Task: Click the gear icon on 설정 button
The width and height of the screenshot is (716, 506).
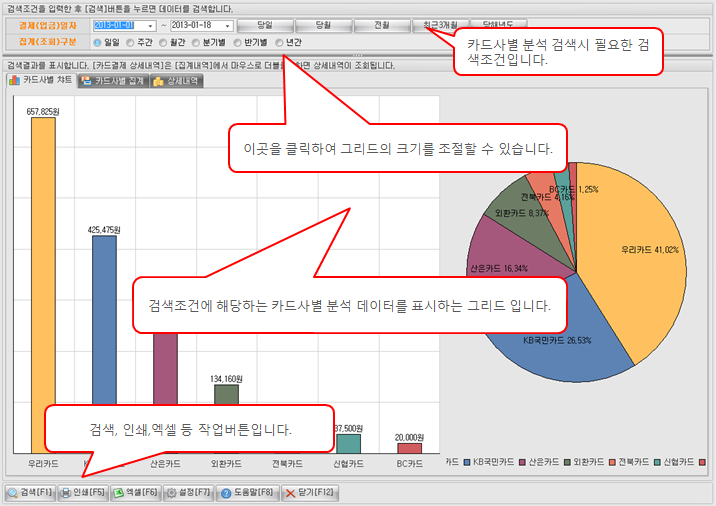Action: pos(171,493)
